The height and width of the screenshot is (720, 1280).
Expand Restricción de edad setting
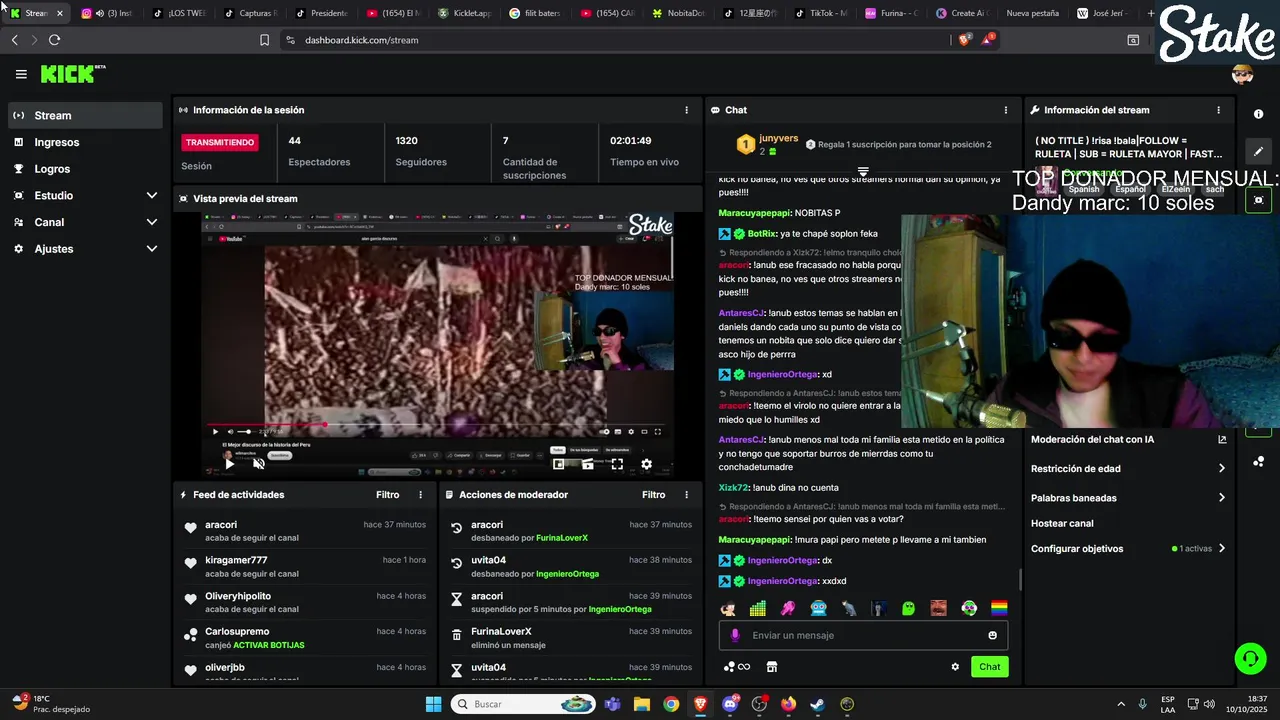1128,468
